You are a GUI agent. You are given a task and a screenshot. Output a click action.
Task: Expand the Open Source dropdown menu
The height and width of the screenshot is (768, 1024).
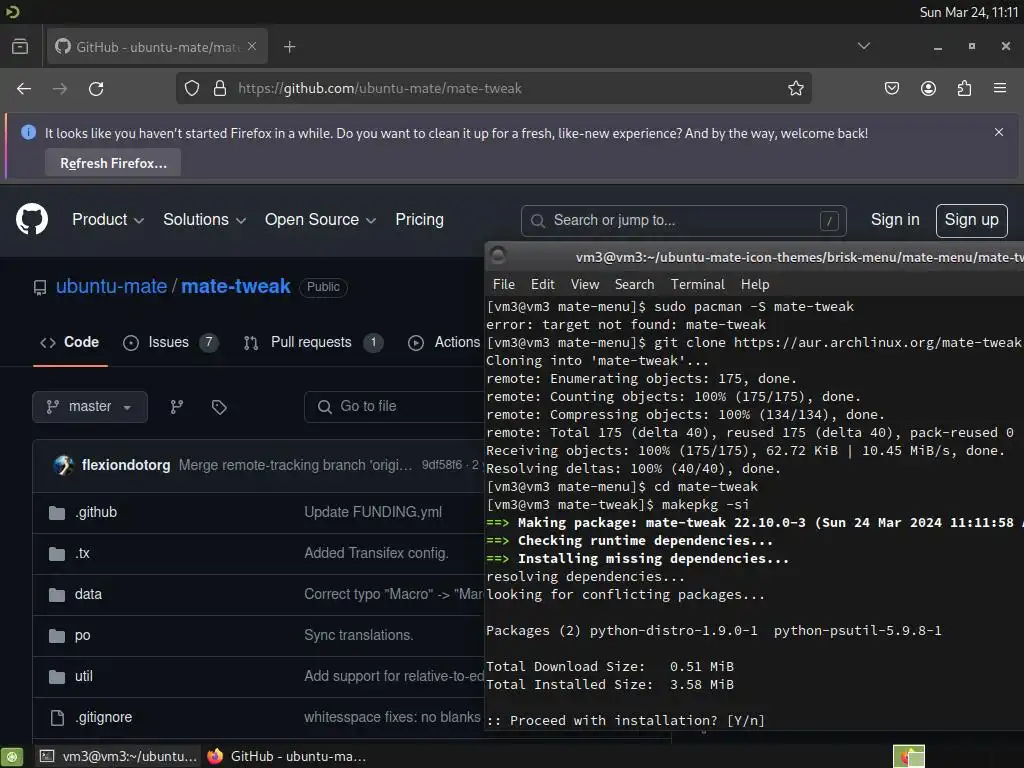(320, 219)
